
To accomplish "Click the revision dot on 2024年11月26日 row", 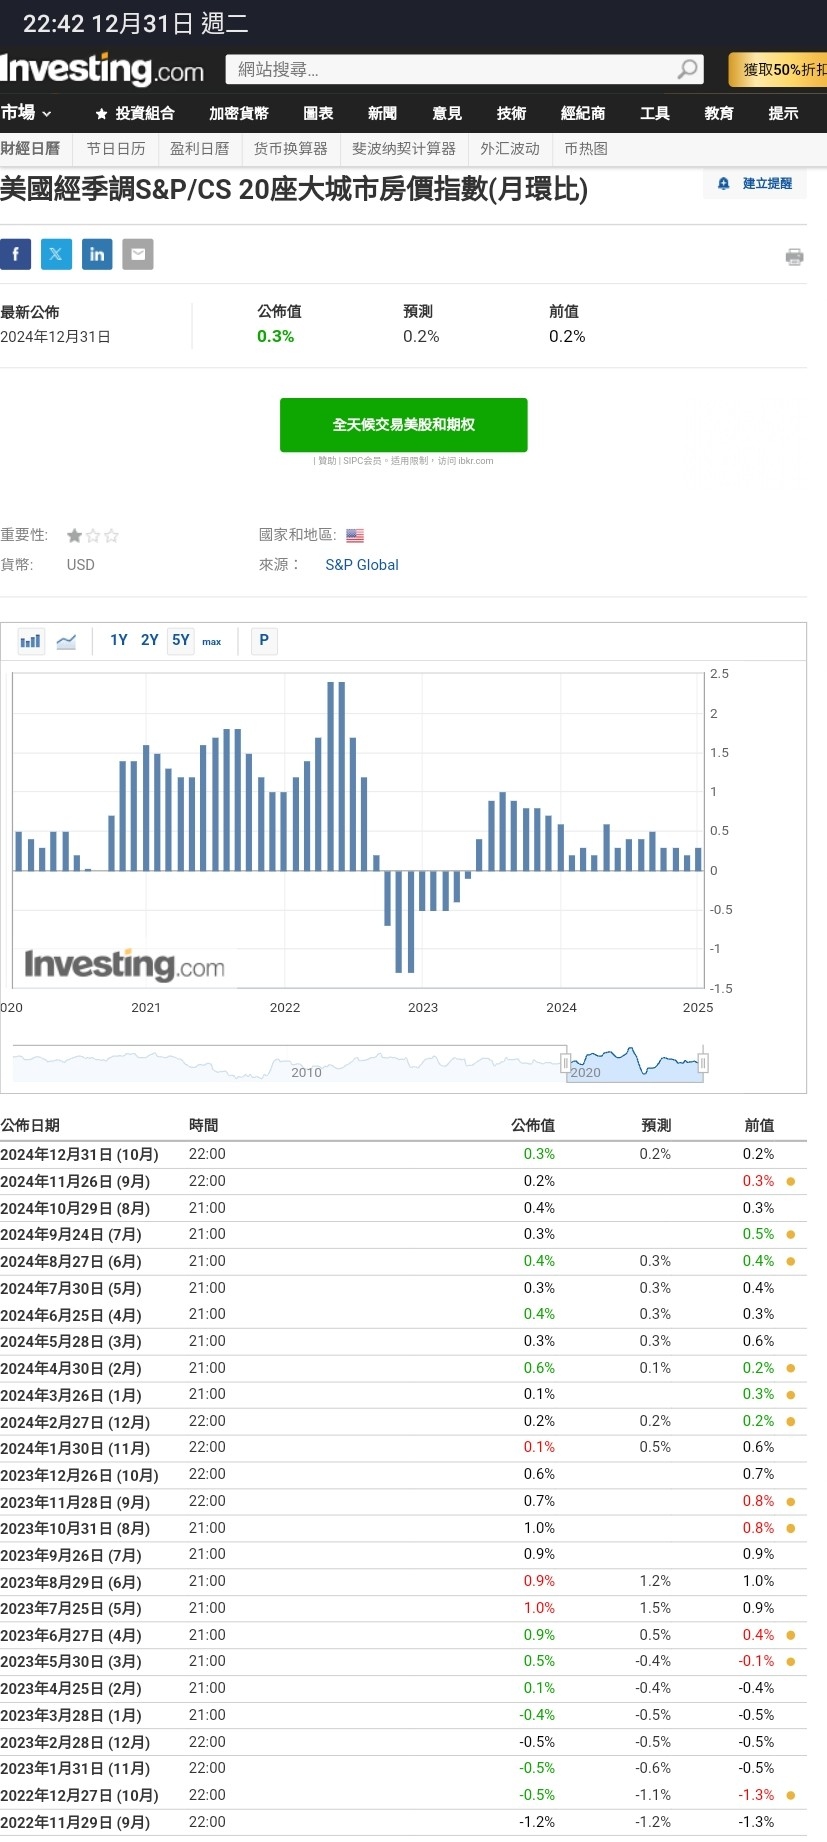I will click(791, 1181).
